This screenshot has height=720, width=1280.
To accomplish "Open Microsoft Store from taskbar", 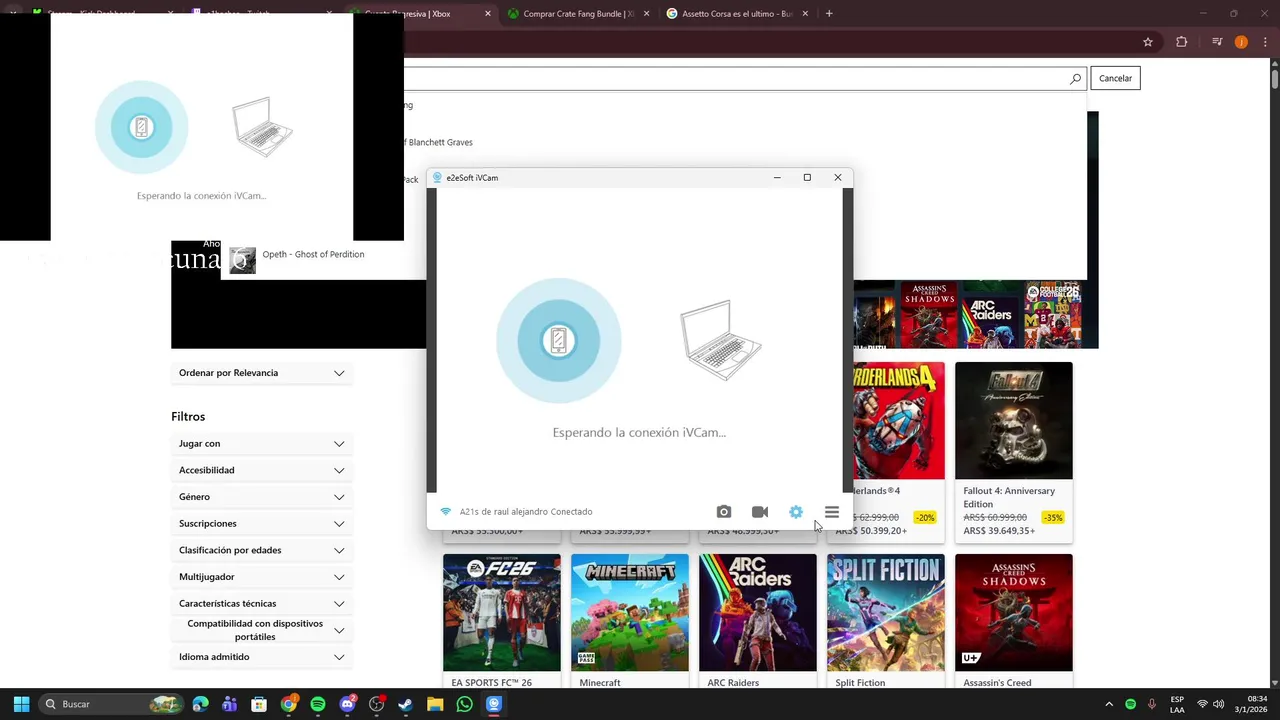I will (x=259, y=704).
